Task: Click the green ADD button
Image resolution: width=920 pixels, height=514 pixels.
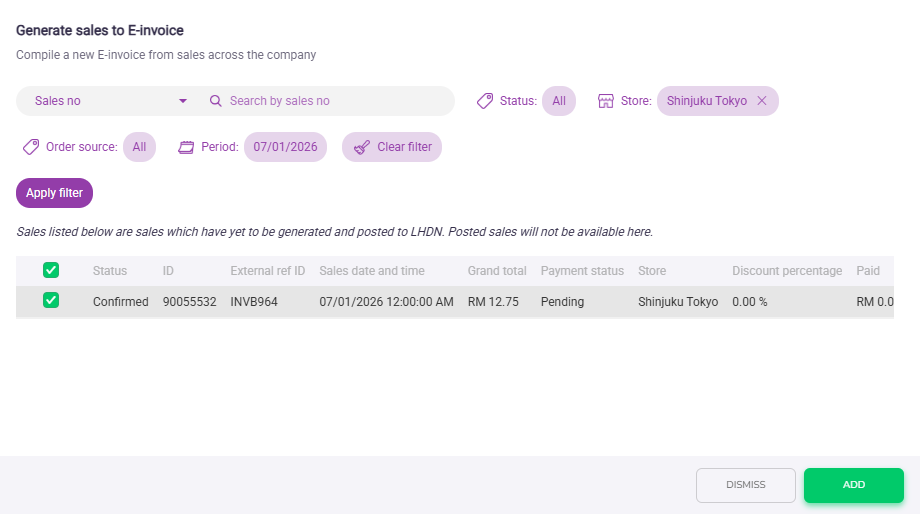Action: 853,485
